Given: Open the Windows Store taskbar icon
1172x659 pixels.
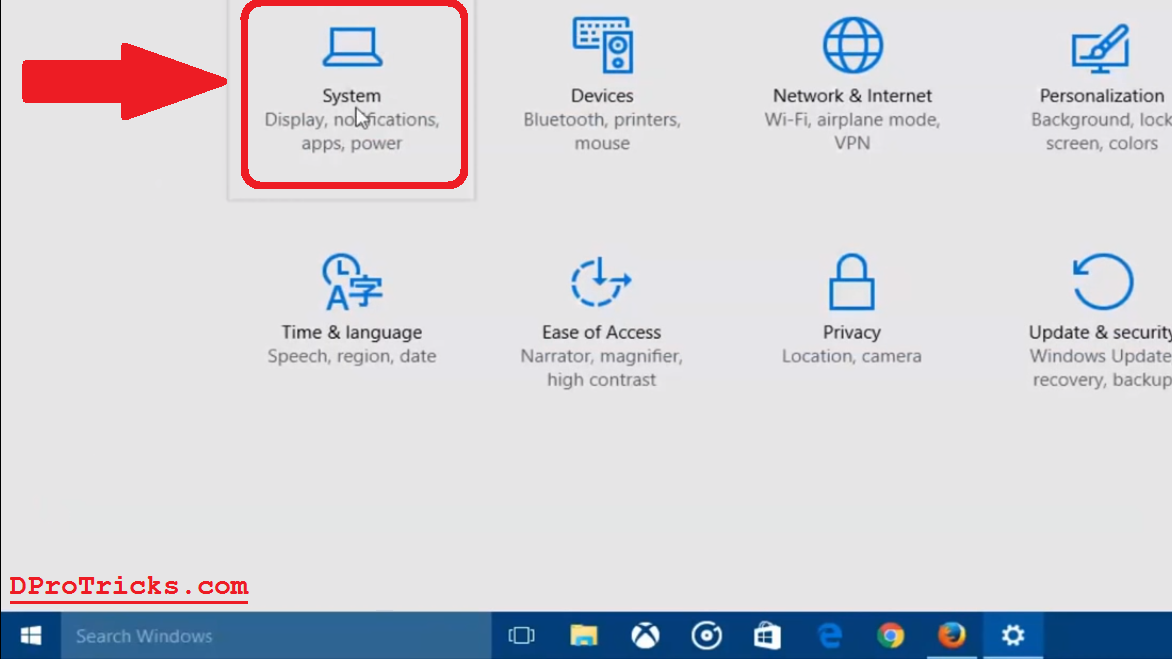Looking at the screenshot, I should [x=768, y=636].
